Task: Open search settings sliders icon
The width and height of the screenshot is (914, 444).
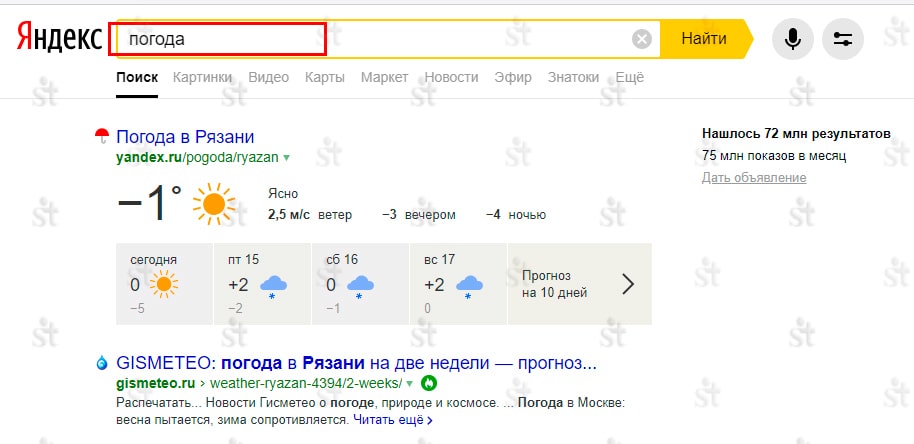Action: pos(843,39)
